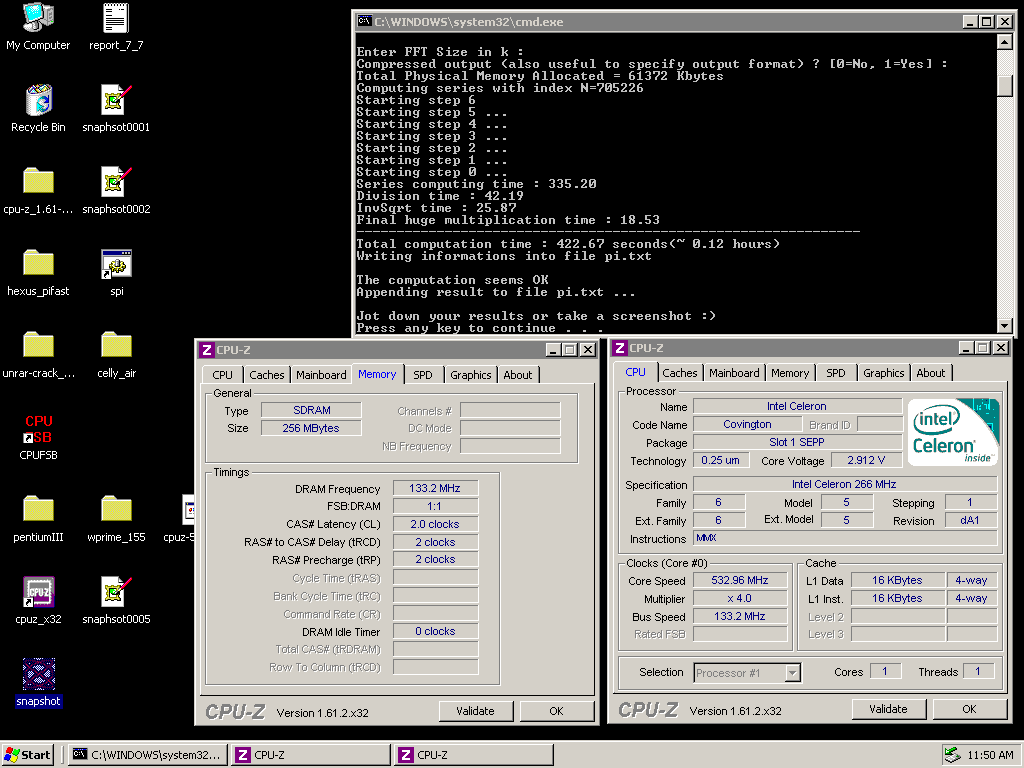Switch to CPU tab in Memory CPU-Z window
The image size is (1024, 768).
point(222,375)
